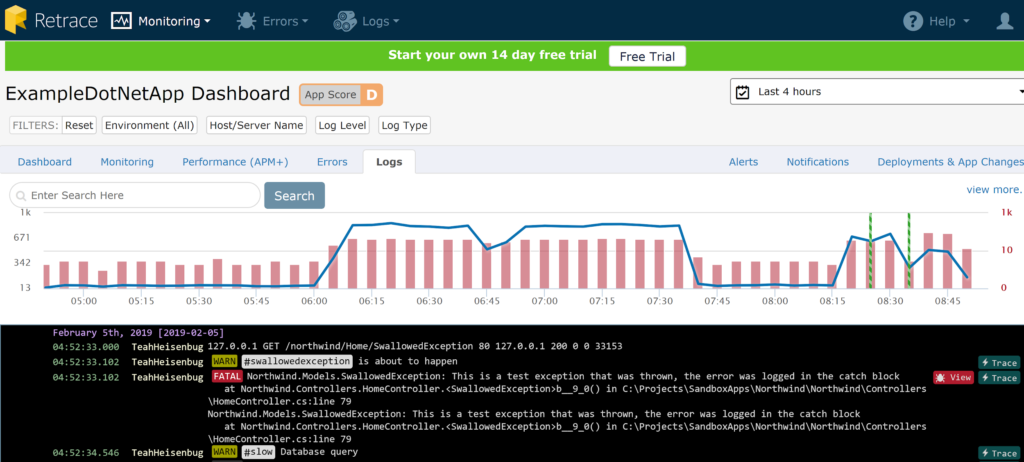The height and width of the screenshot is (462, 1024).
Task: Click the first green deployment marker near 08:30
Action: (x=871, y=250)
